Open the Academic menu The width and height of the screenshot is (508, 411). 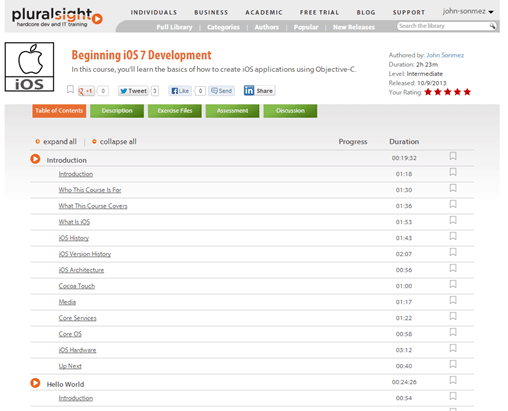click(264, 12)
